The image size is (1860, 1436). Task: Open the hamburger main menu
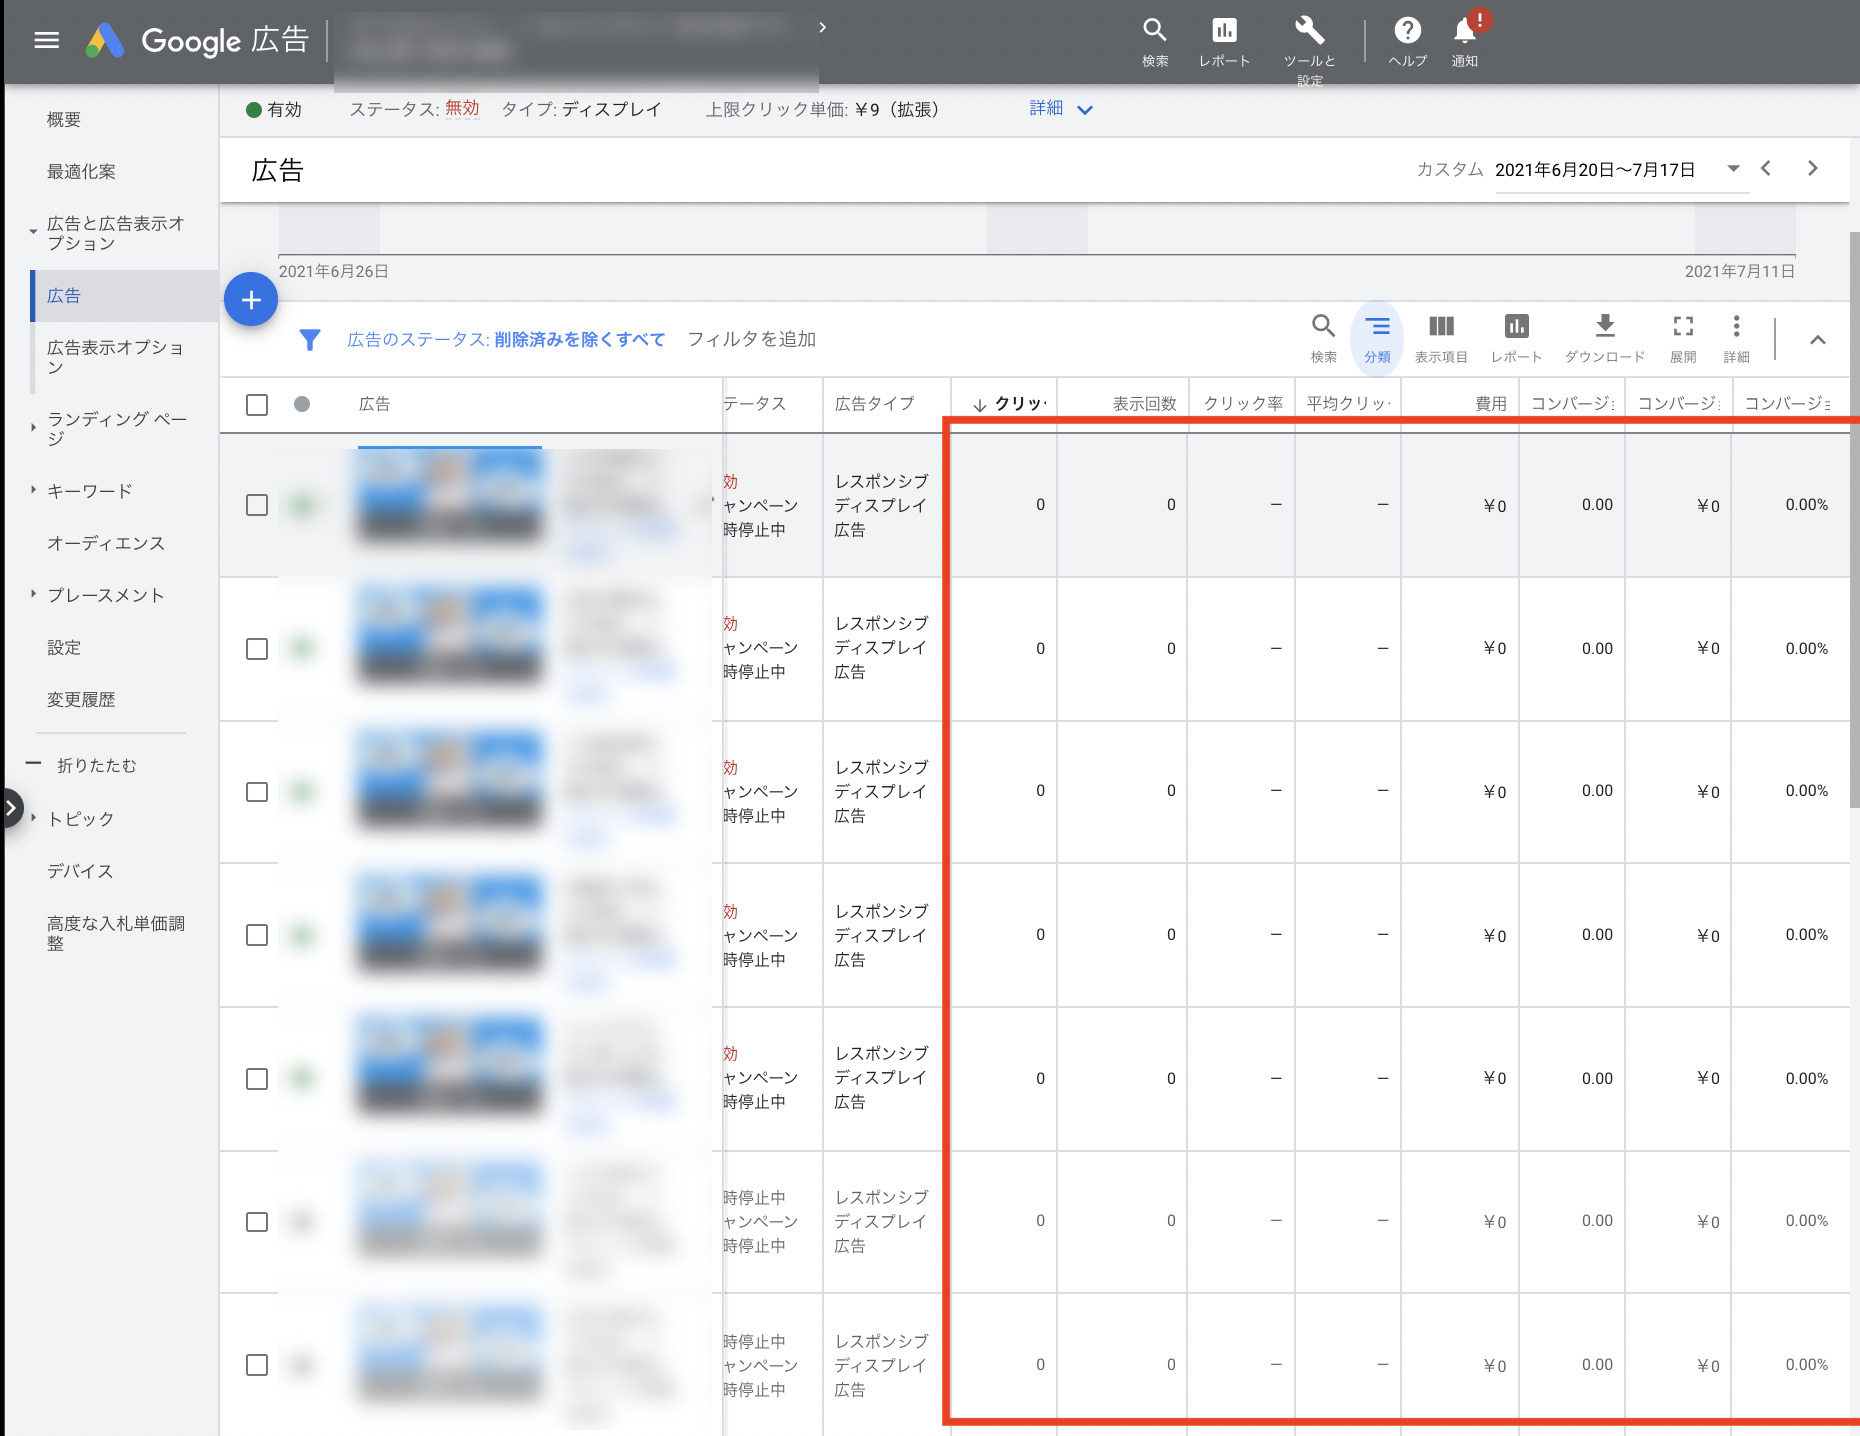click(46, 40)
